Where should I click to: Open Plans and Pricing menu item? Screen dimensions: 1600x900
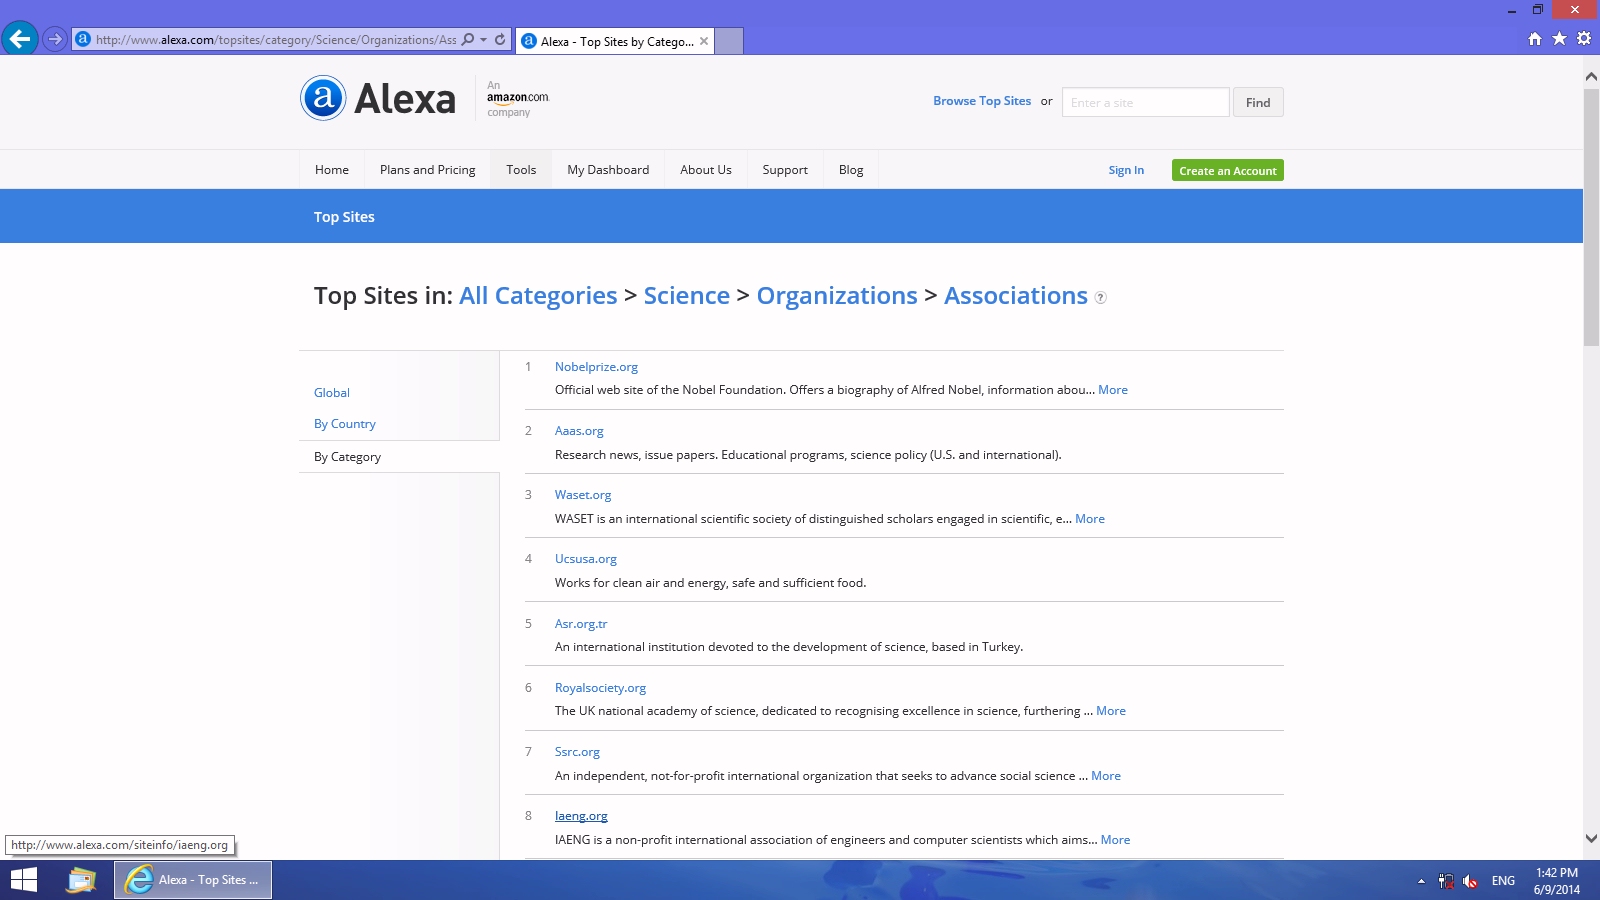428,170
